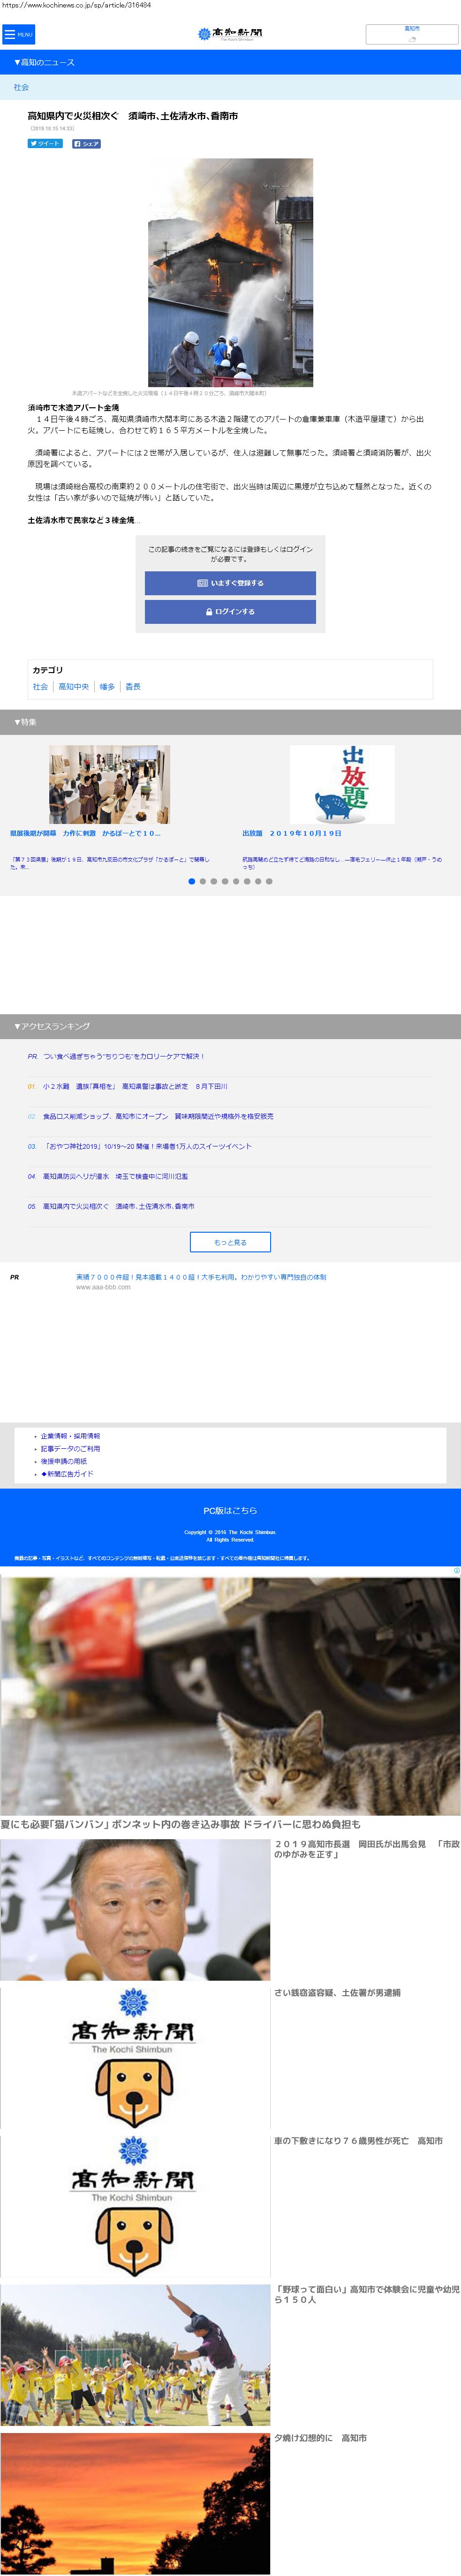Click ログインする login button

click(x=230, y=612)
